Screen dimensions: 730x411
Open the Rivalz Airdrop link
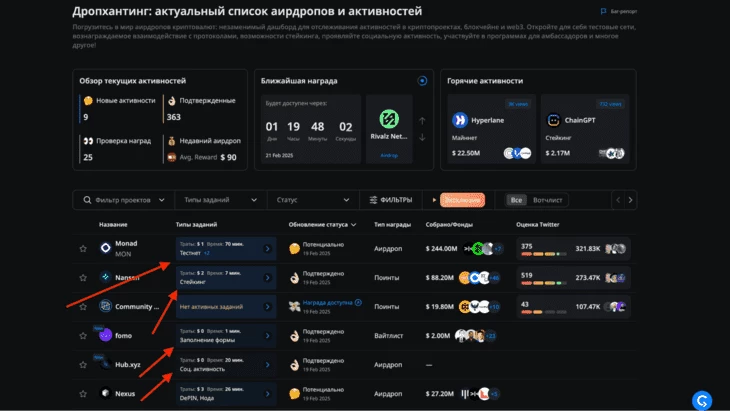pos(389,155)
